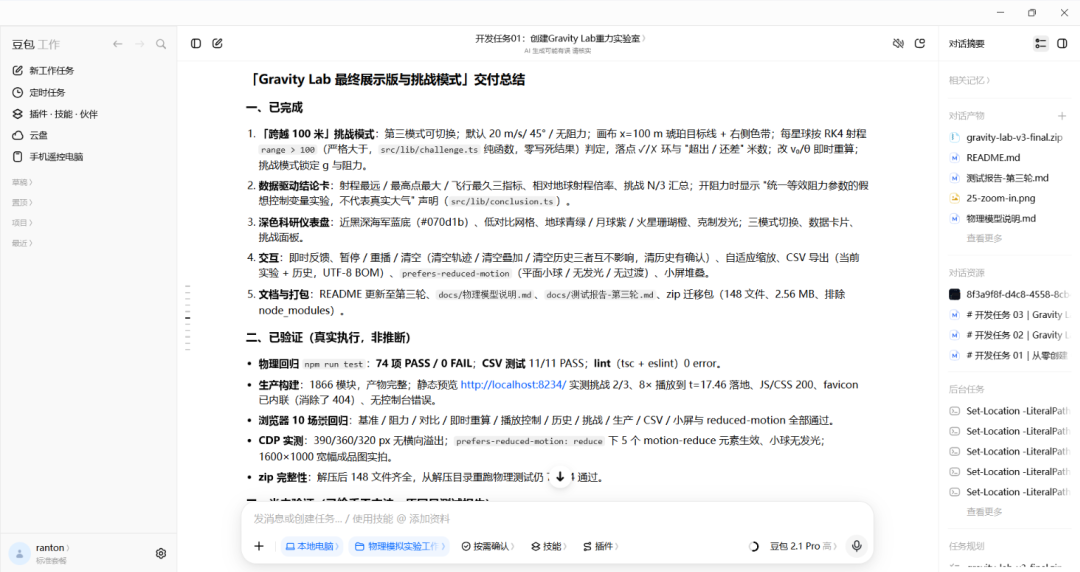
Task: Expand the 最近 group
Action: (22, 243)
